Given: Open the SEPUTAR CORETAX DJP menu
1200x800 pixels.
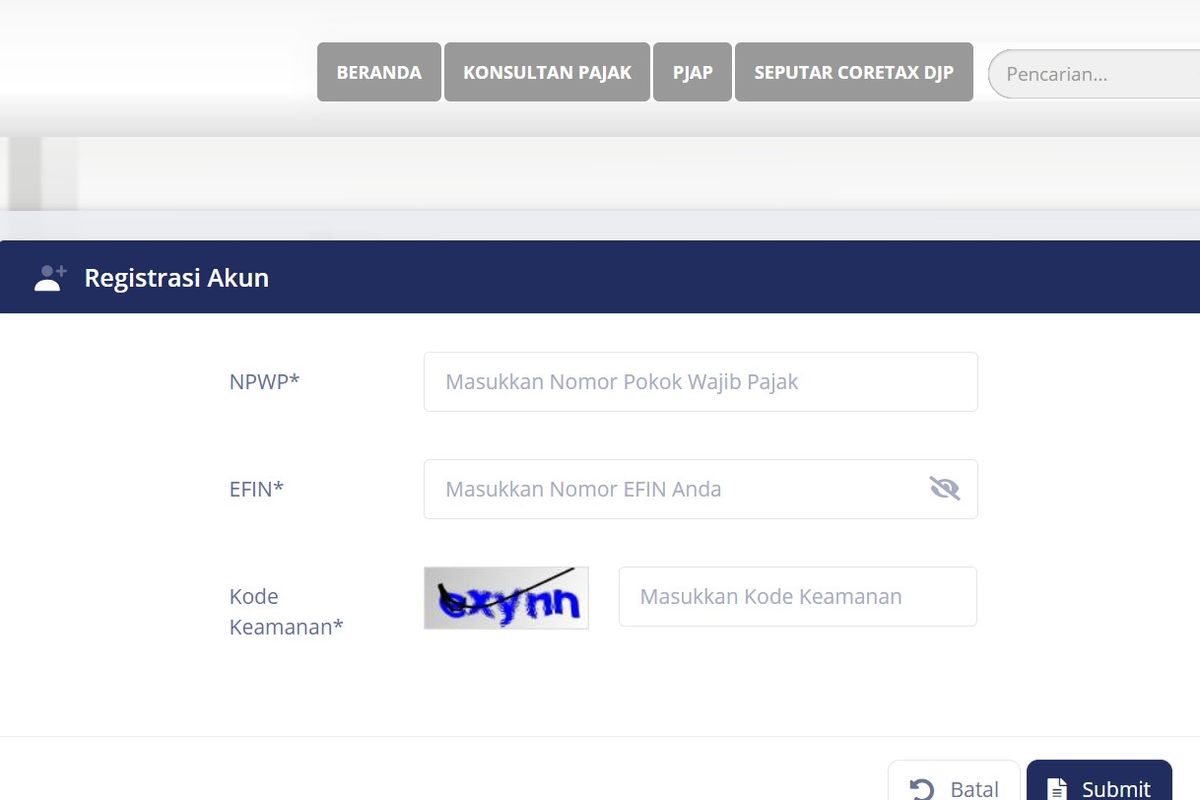Looking at the screenshot, I should pyautogui.click(x=854, y=72).
